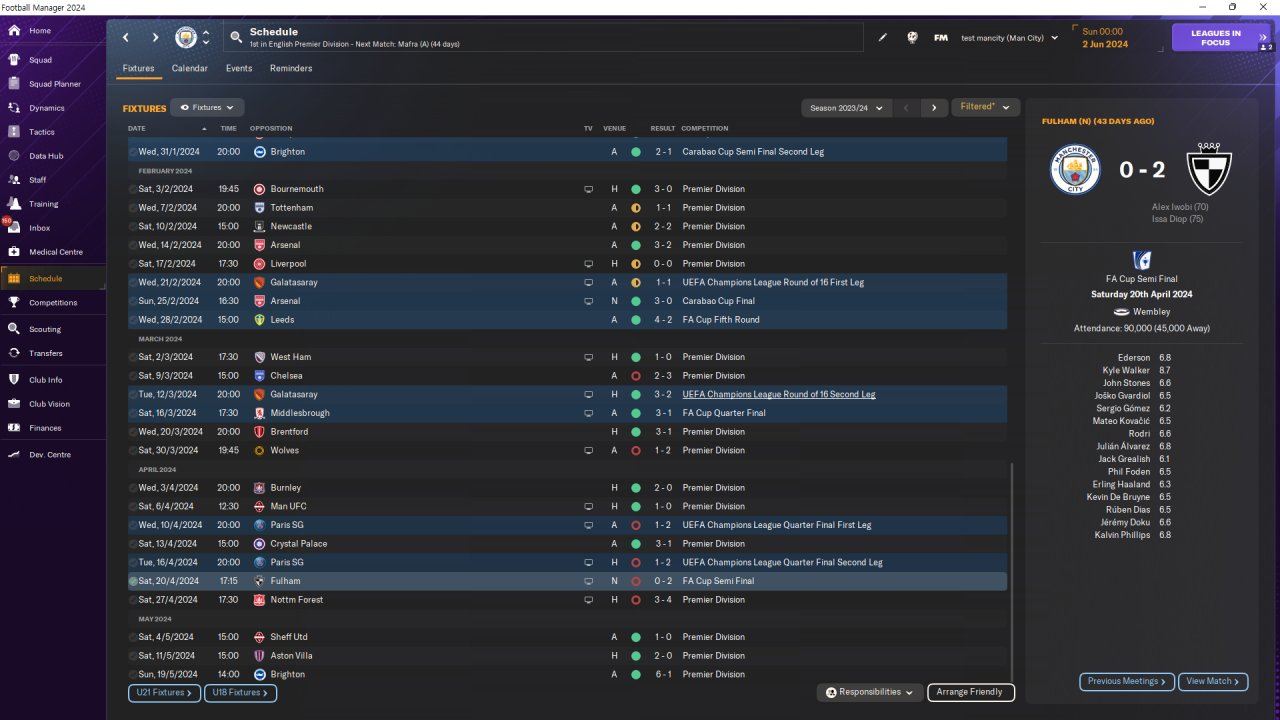Toggle the circle marker beside Newcastle fixture
This screenshot has height=720, width=1280.
(133, 227)
